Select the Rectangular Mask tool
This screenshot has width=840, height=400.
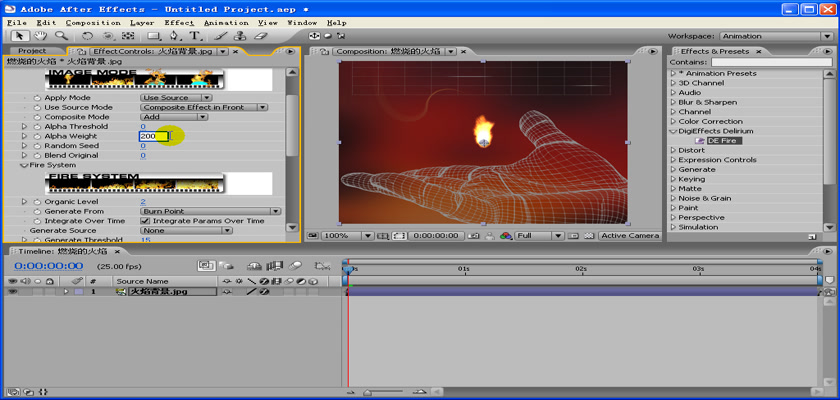click(x=154, y=36)
